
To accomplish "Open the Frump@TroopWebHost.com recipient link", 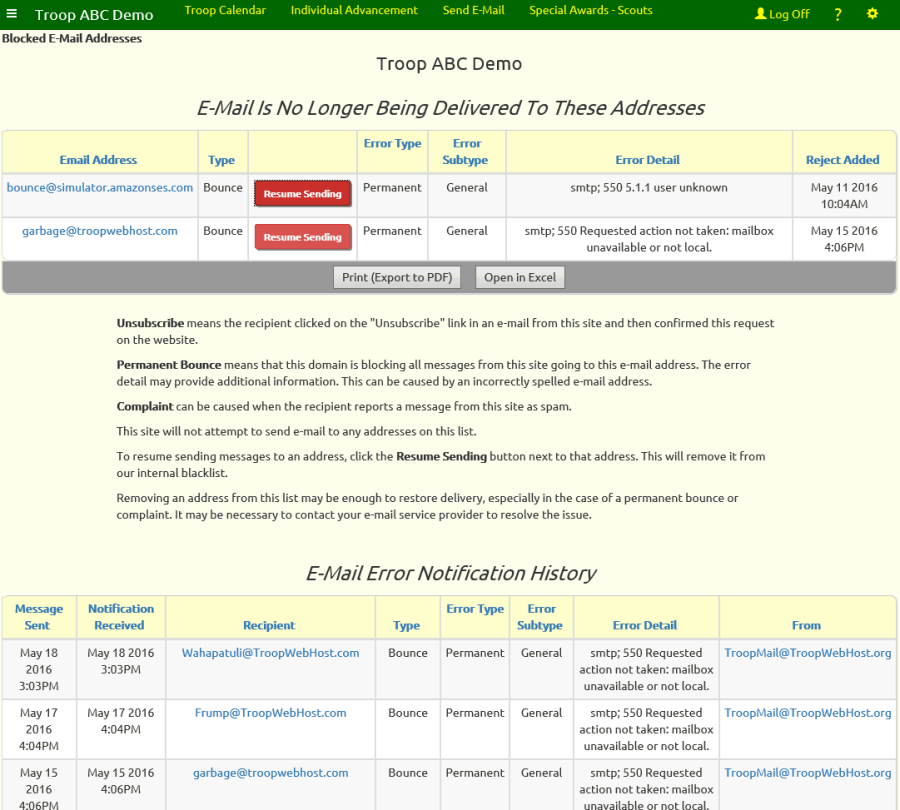I will [270, 713].
